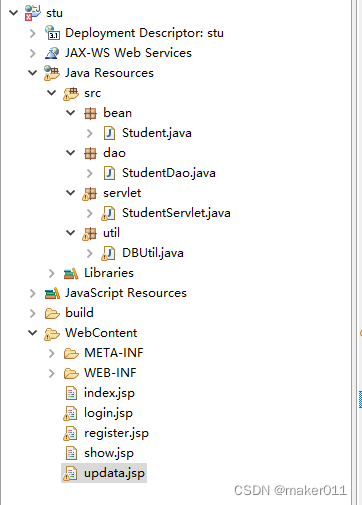Image resolution: width=362 pixels, height=505 pixels.
Task: Expand the build folder
Action: click(x=33, y=313)
